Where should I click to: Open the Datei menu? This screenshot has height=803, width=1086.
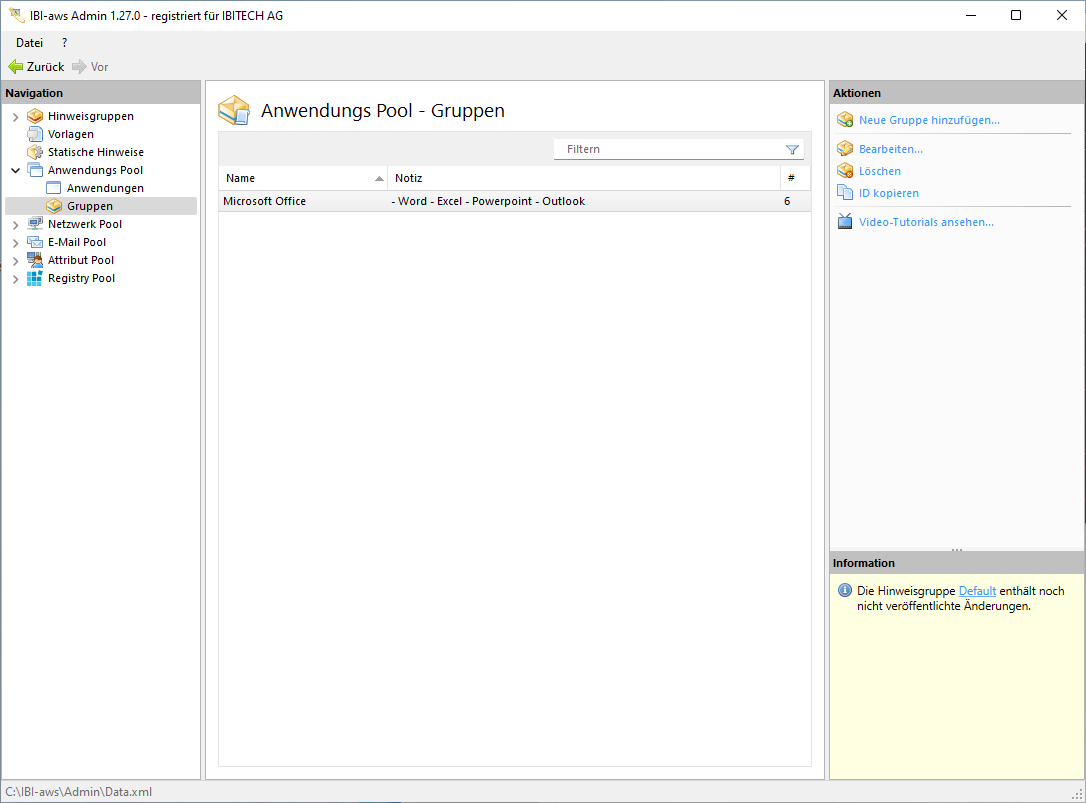(x=29, y=43)
